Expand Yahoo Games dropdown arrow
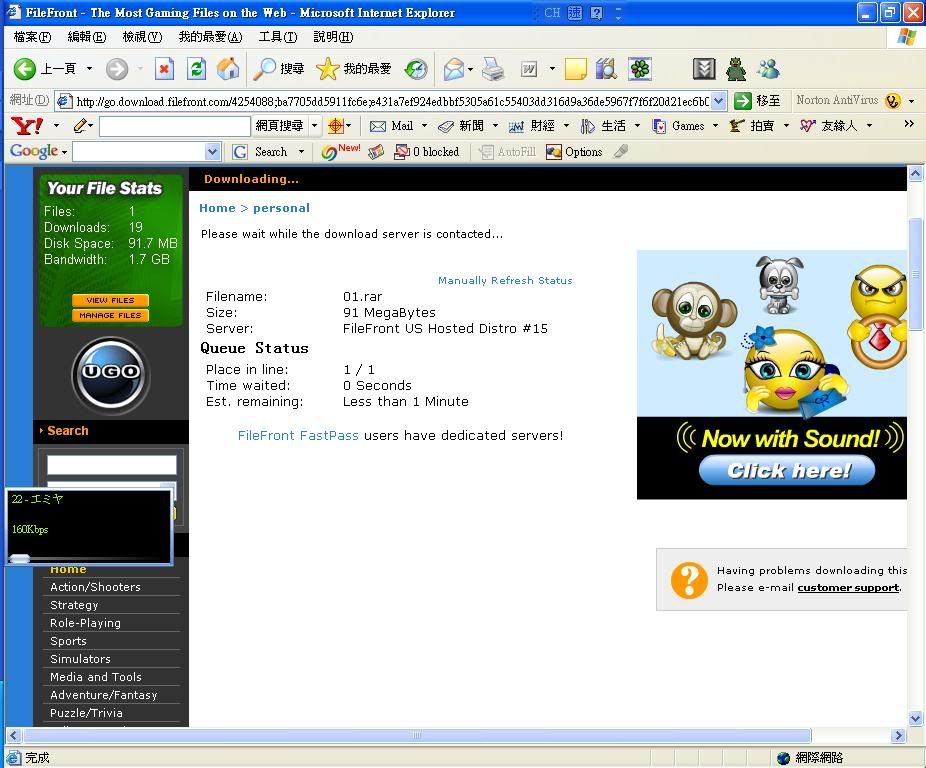 point(715,125)
